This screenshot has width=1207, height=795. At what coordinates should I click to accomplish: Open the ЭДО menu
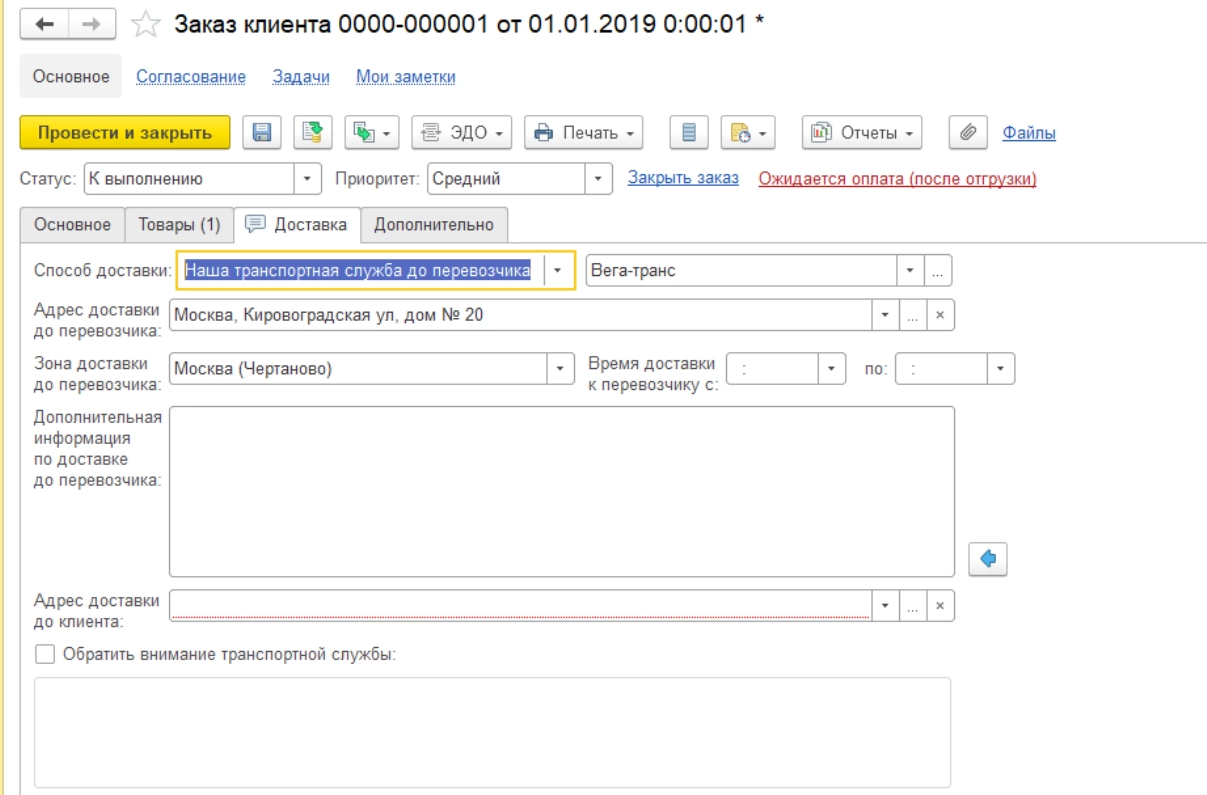462,132
